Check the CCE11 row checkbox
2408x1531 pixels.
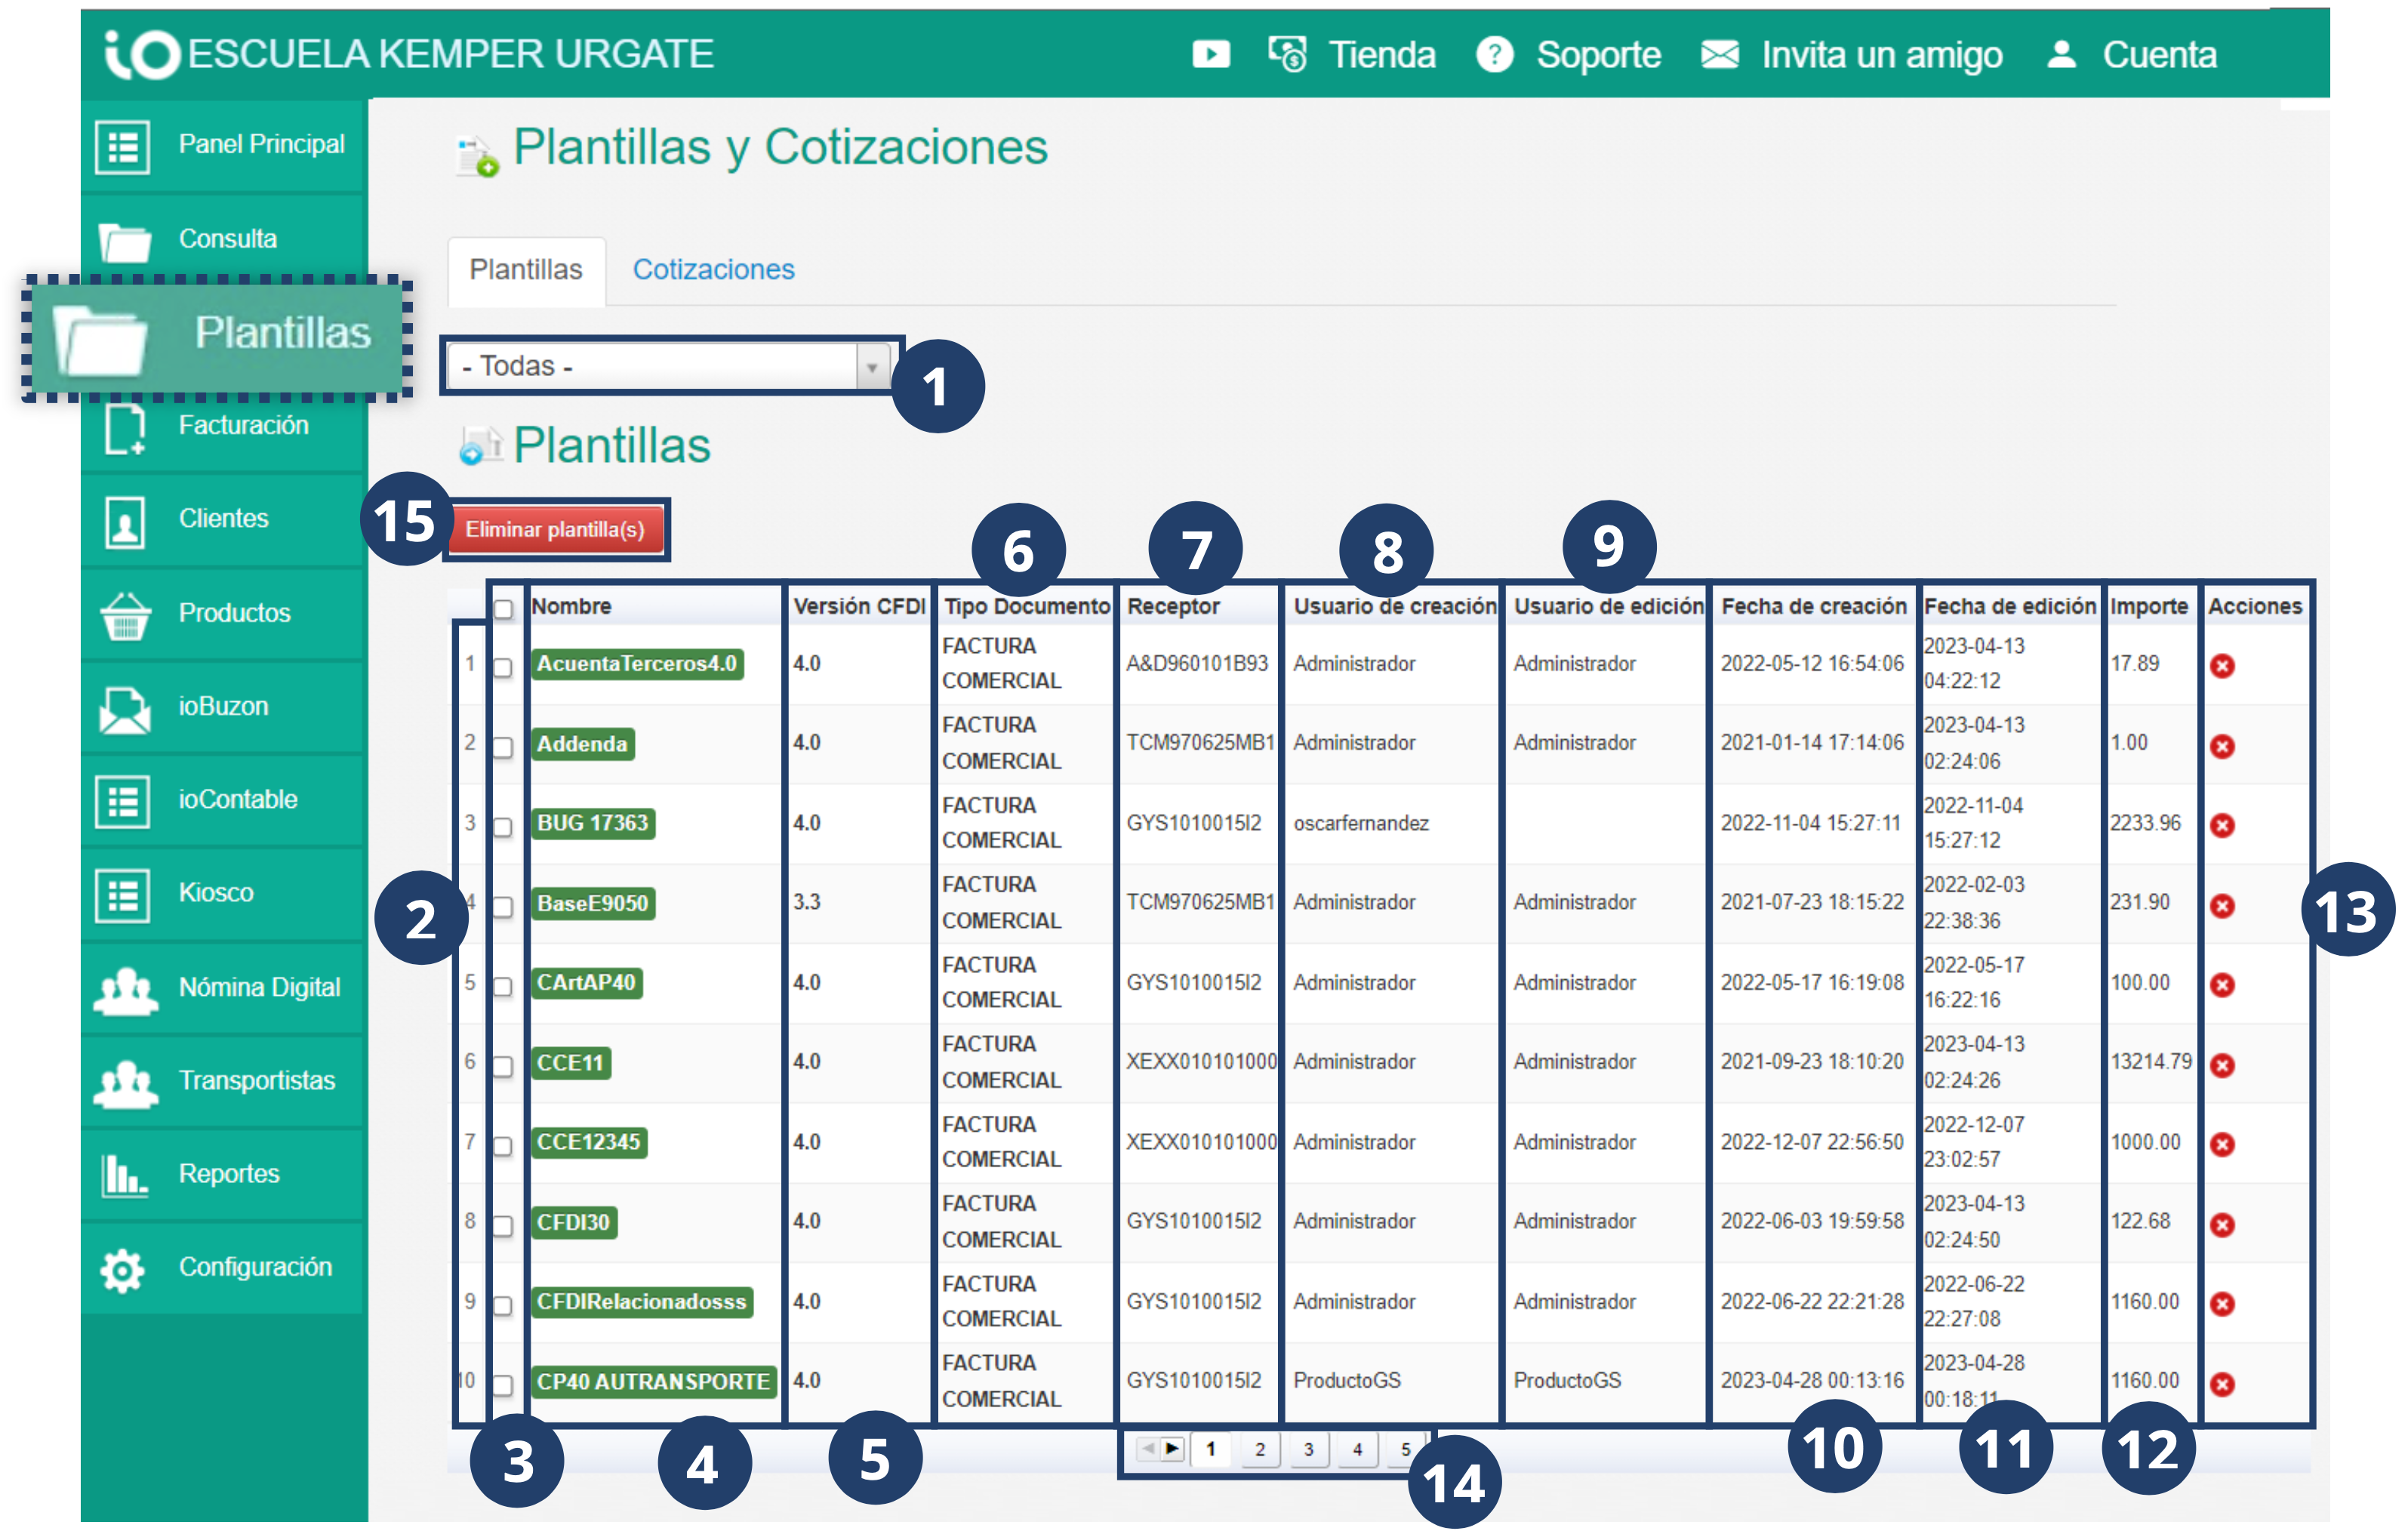click(x=503, y=1066)
